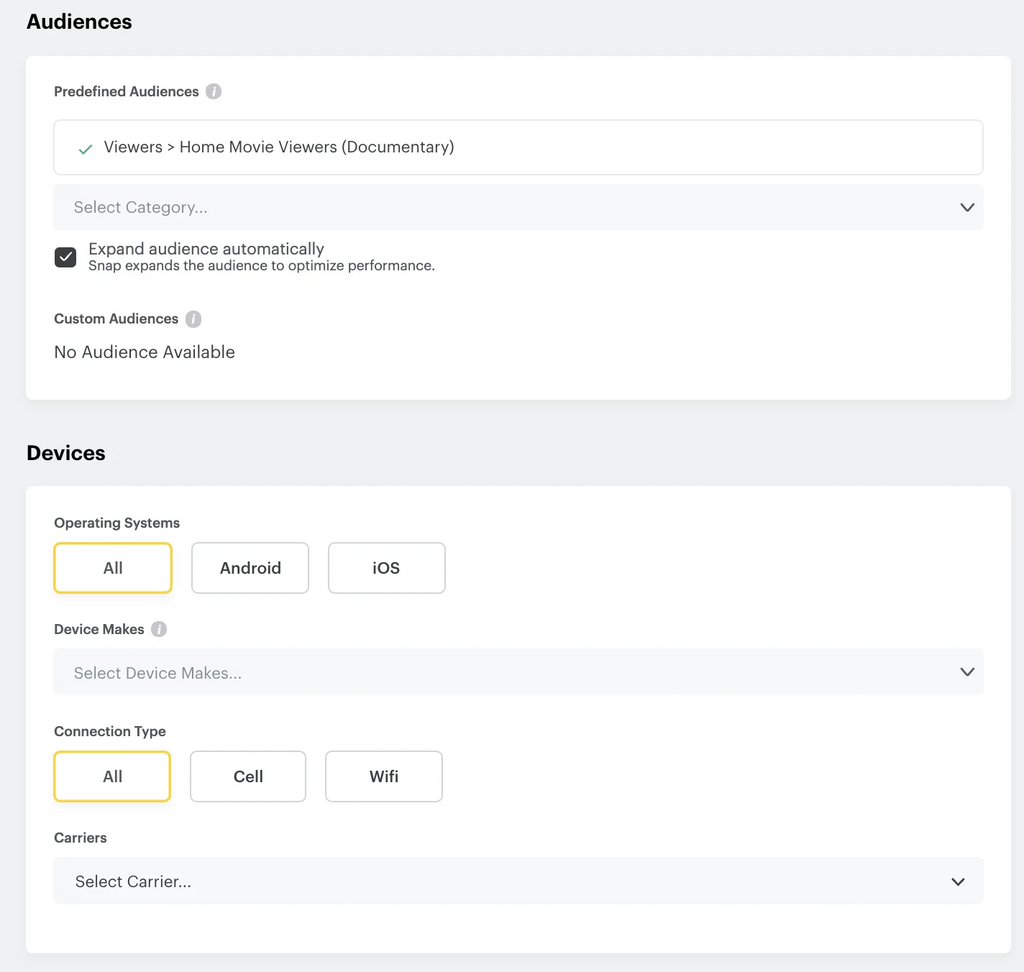Select All under Connection Type
The image size is (1024, 972).
coord(112,777)
